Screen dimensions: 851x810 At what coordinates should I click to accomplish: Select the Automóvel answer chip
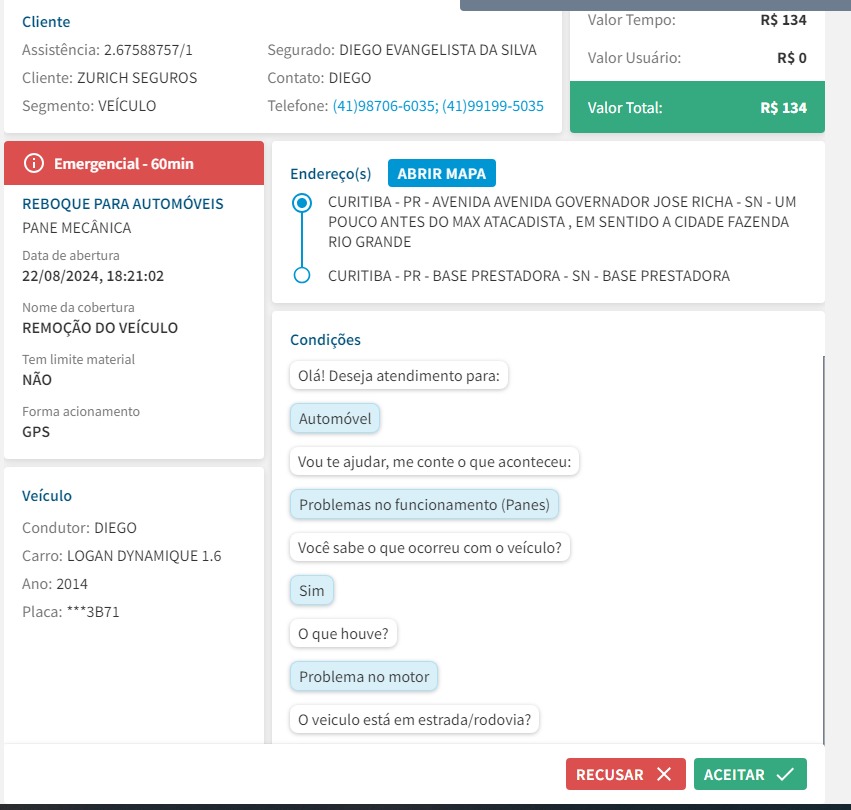coord(335,419)
